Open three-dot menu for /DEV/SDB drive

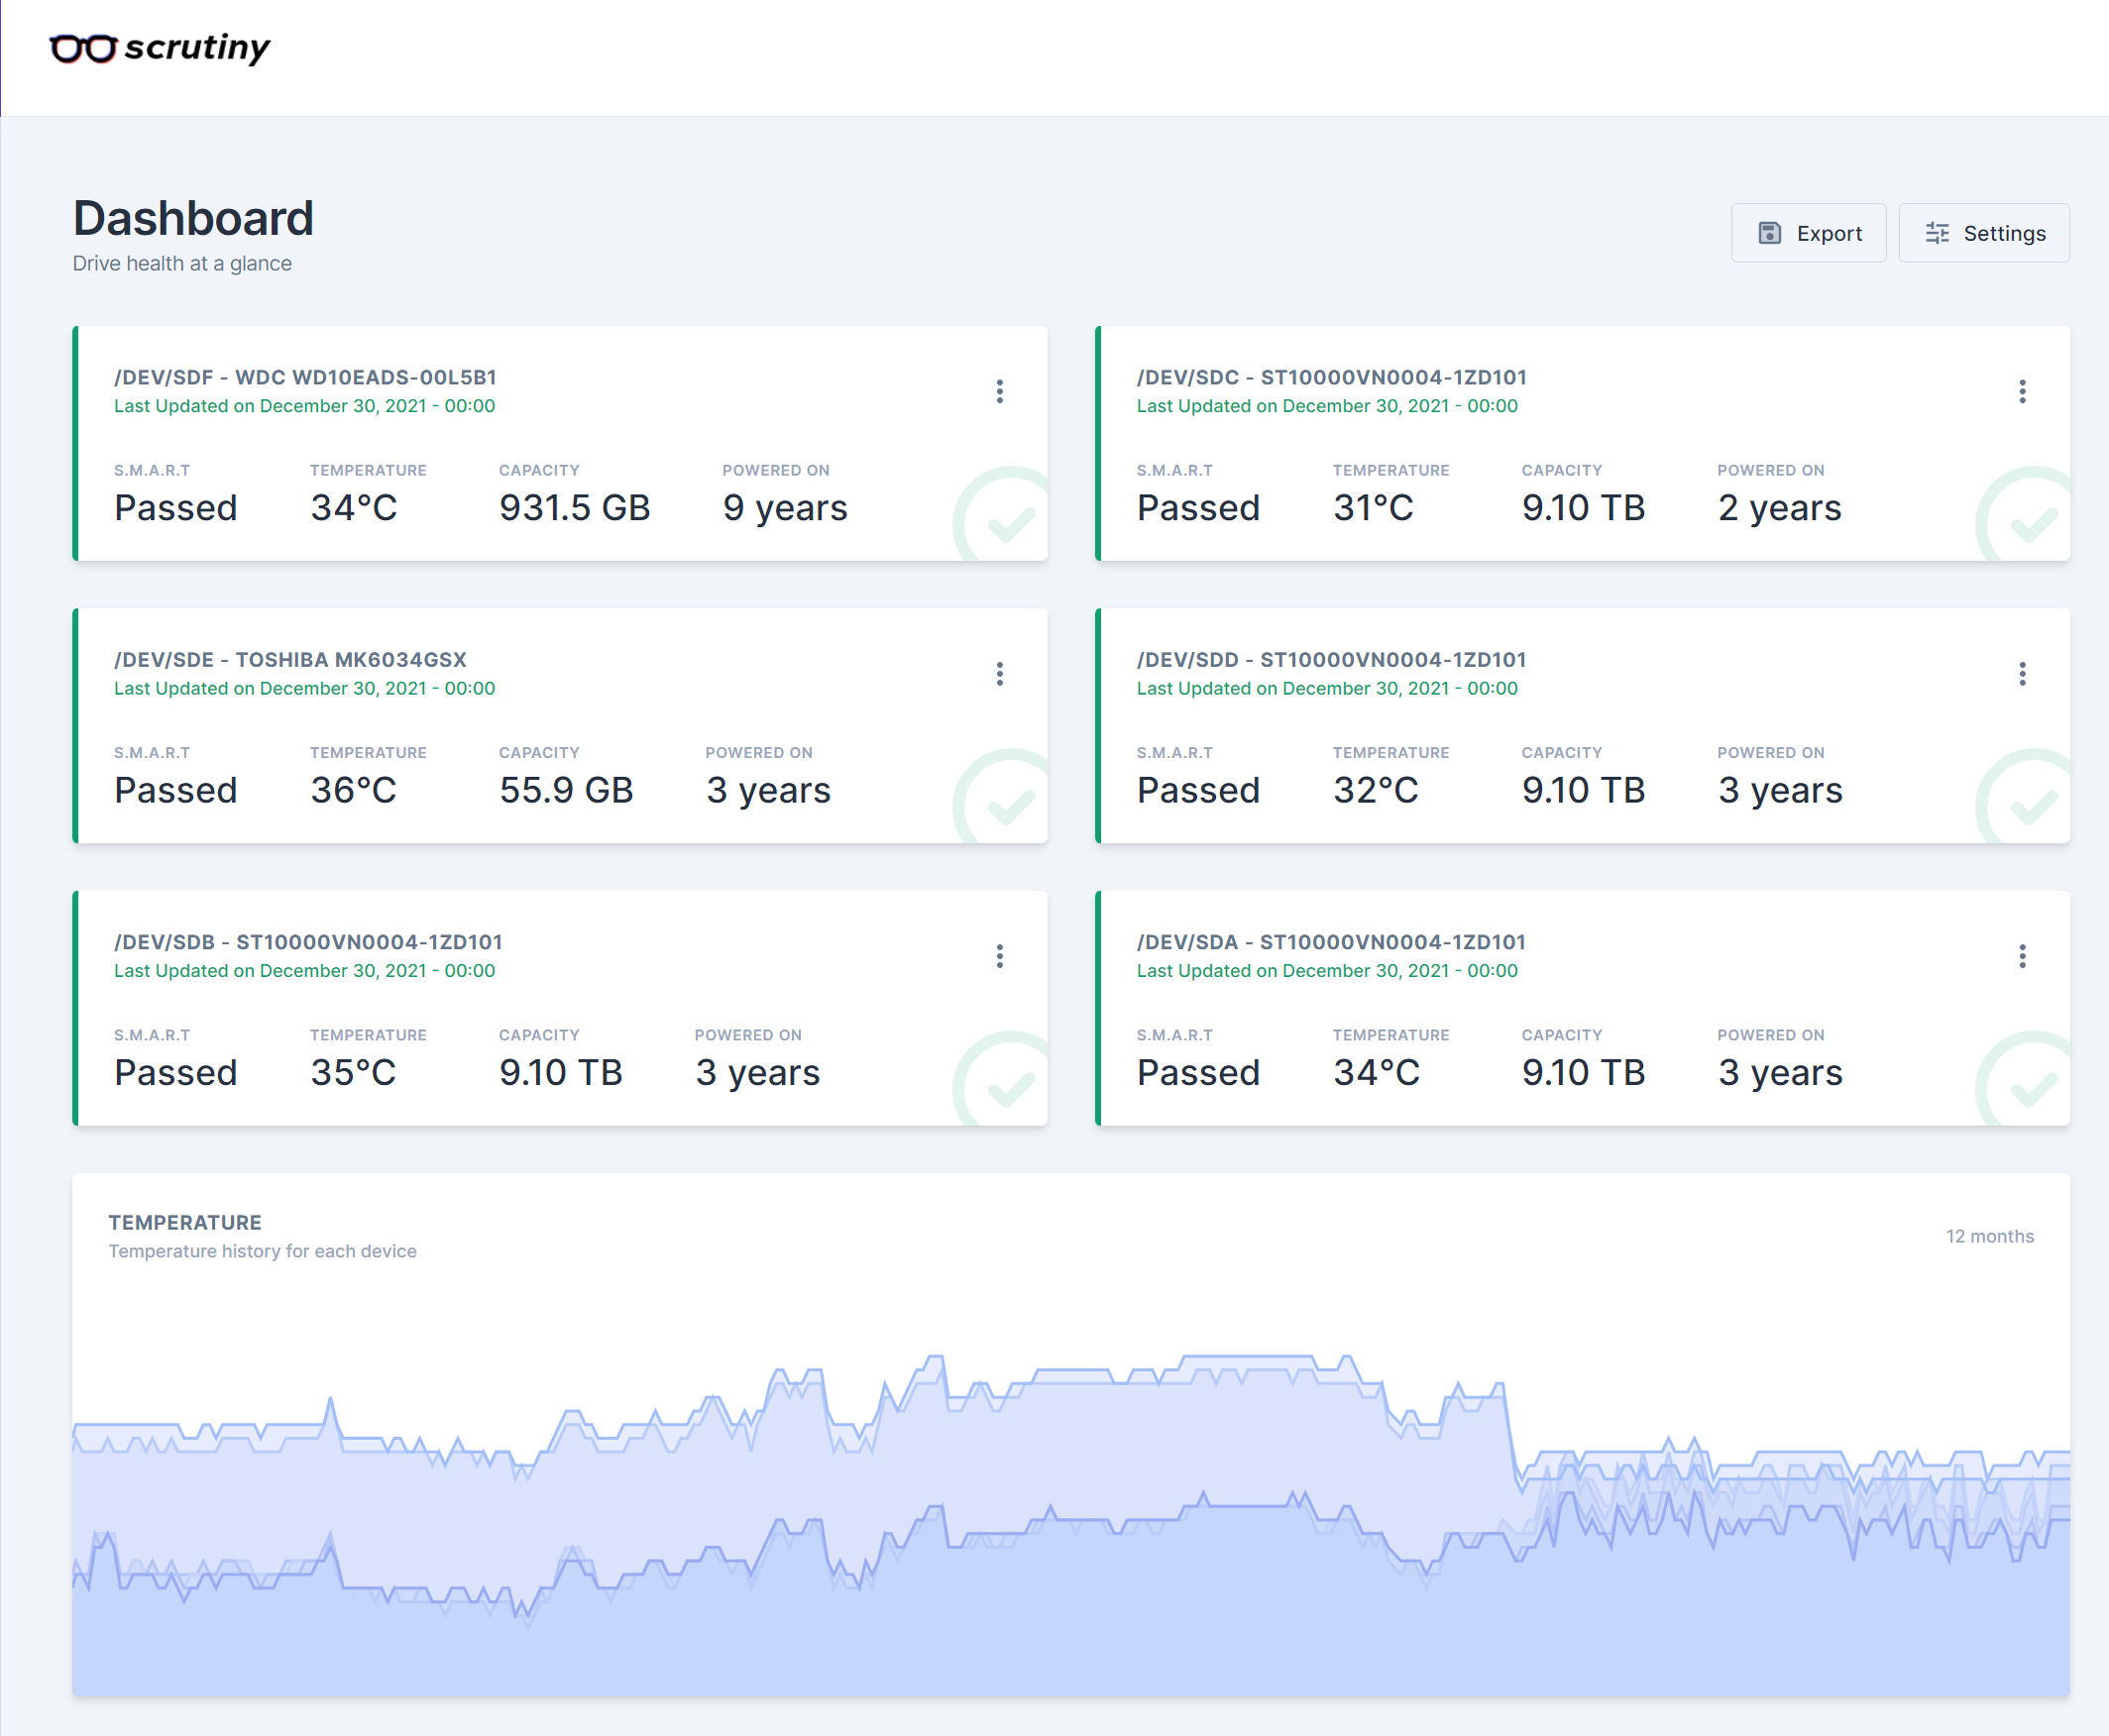click(x=999, y=956)
